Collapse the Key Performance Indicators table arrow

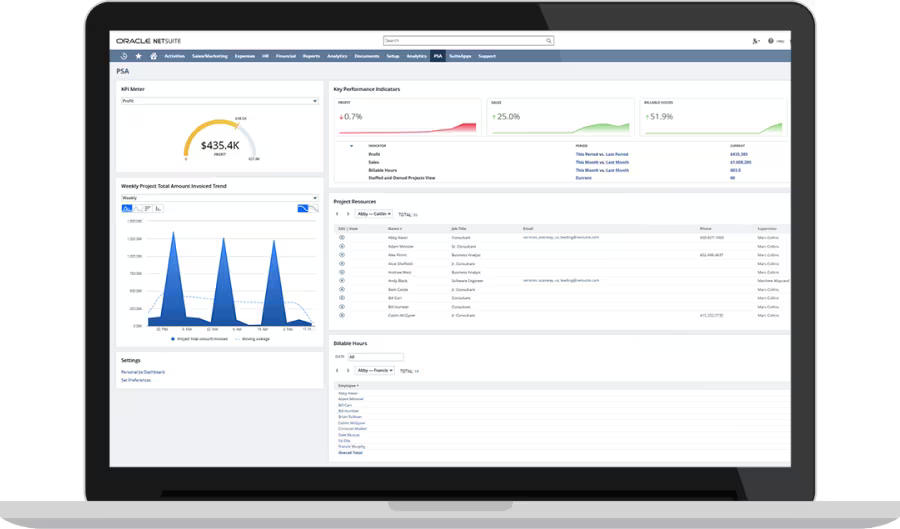350,145
